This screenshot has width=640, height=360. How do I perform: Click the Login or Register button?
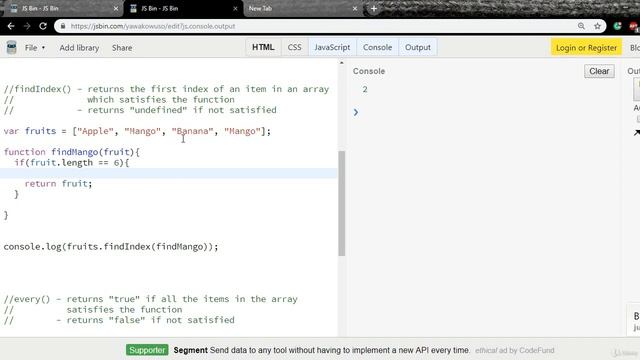click(586, 48)
